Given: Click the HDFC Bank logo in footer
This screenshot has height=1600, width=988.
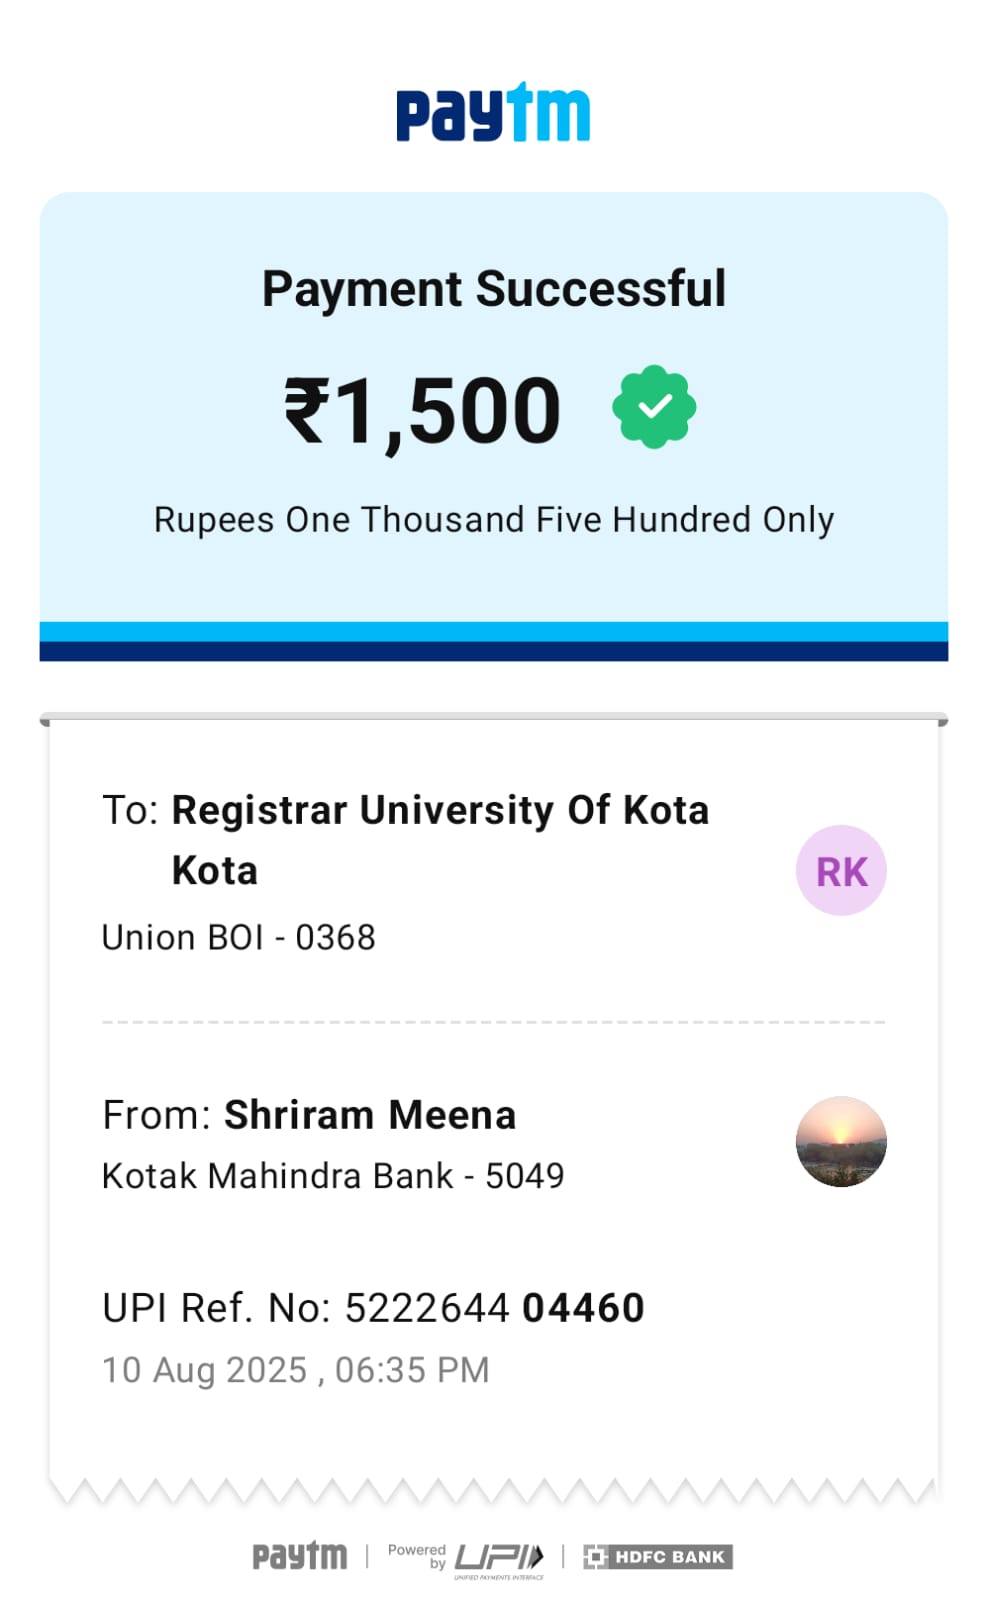Looking at the screenshot, I should pos(658,1557).
